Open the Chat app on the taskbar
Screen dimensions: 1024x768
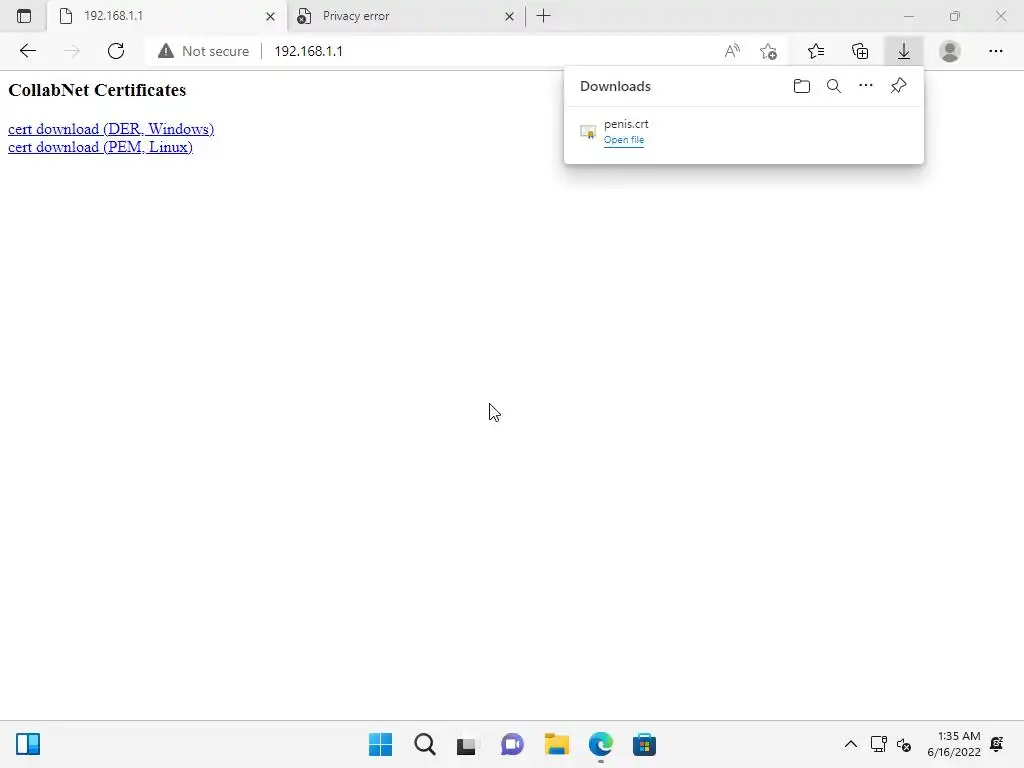pyautogui.click(x=513, y=744)
